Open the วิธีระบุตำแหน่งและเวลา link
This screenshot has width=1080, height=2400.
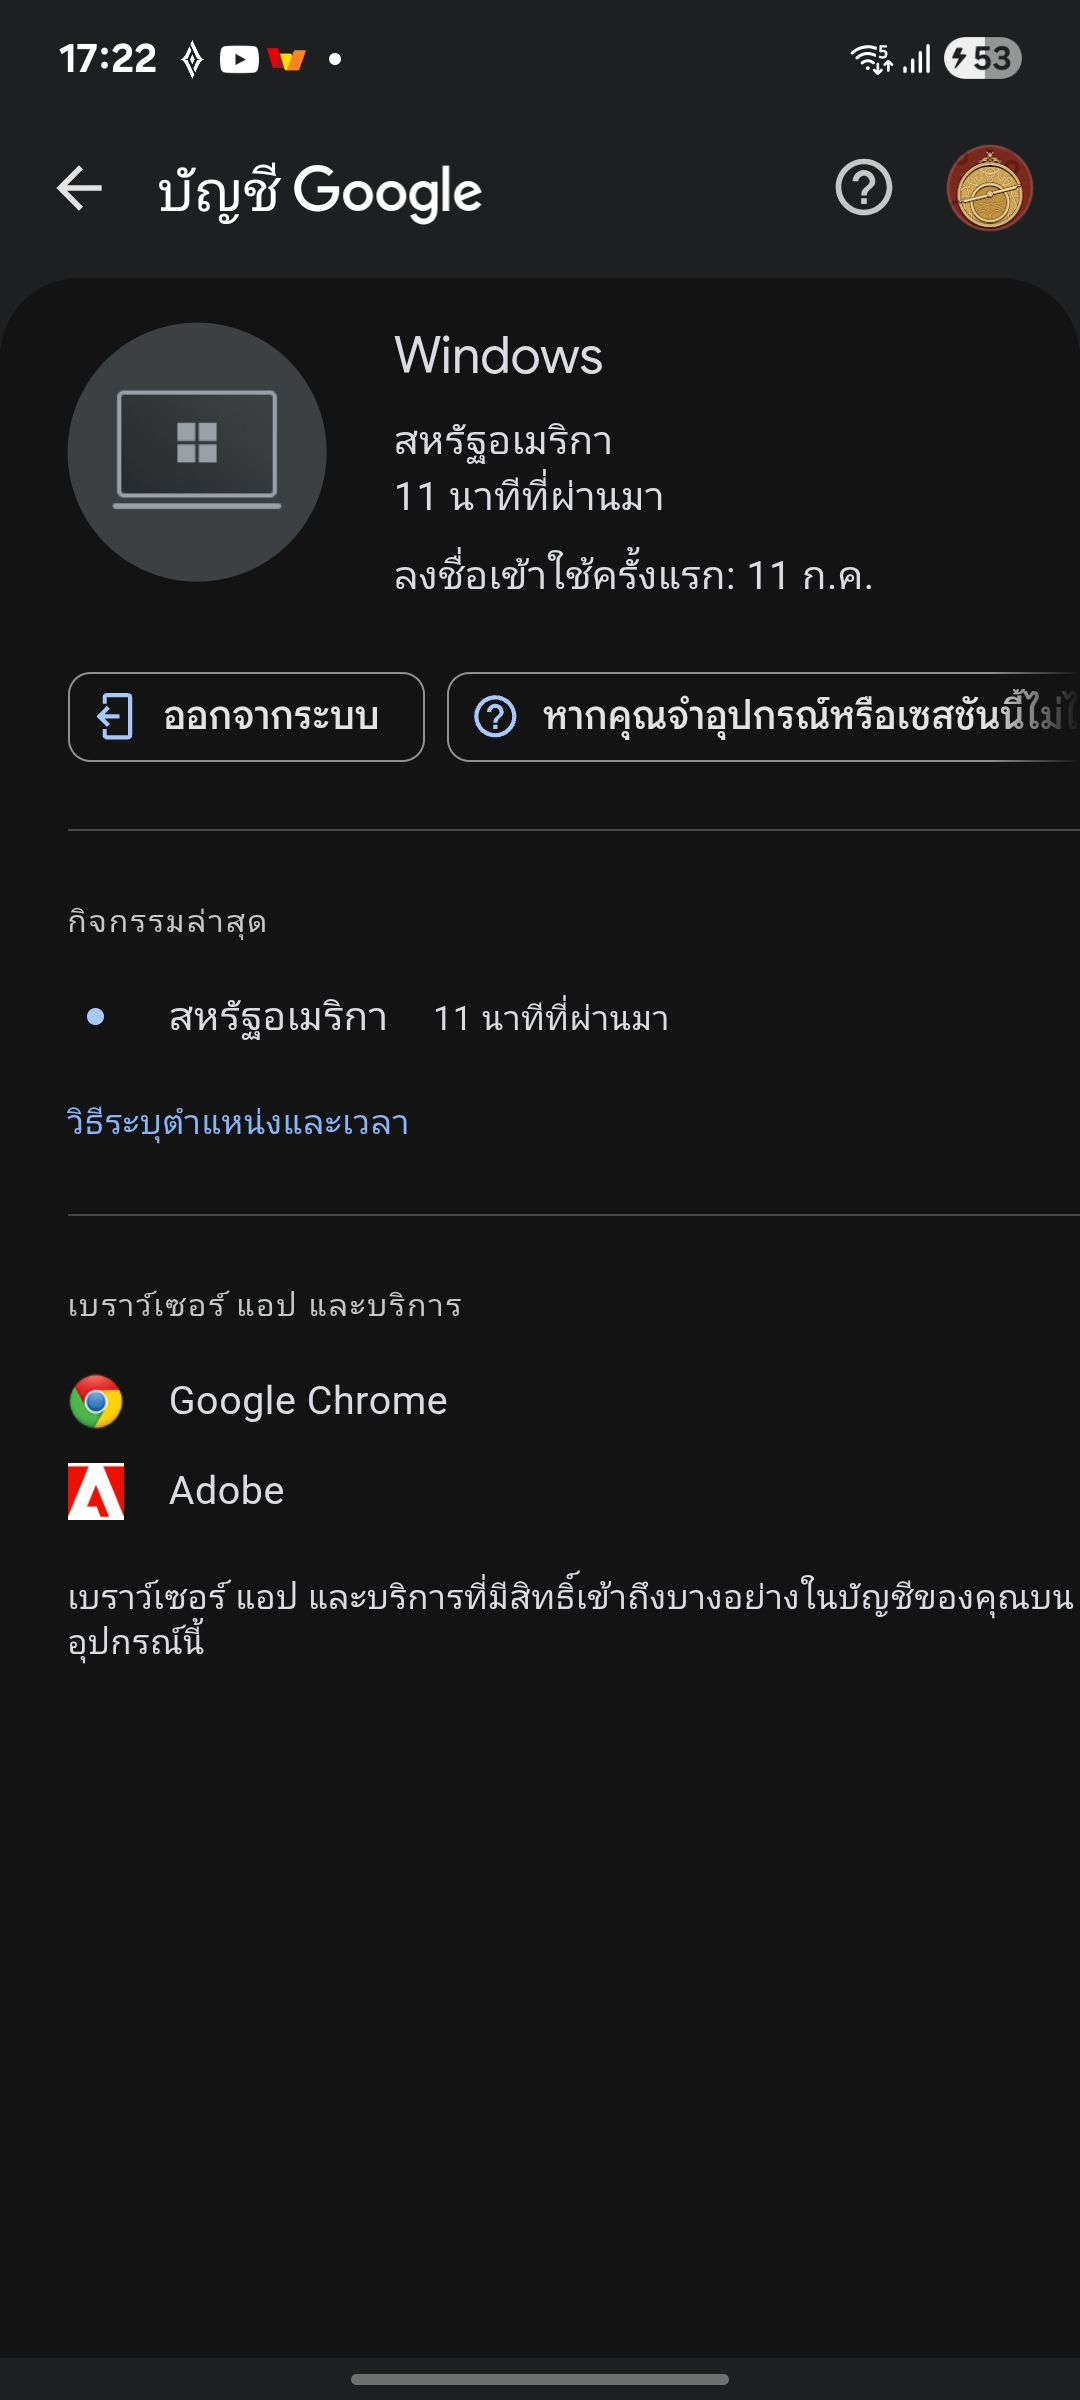point(238,1123)
